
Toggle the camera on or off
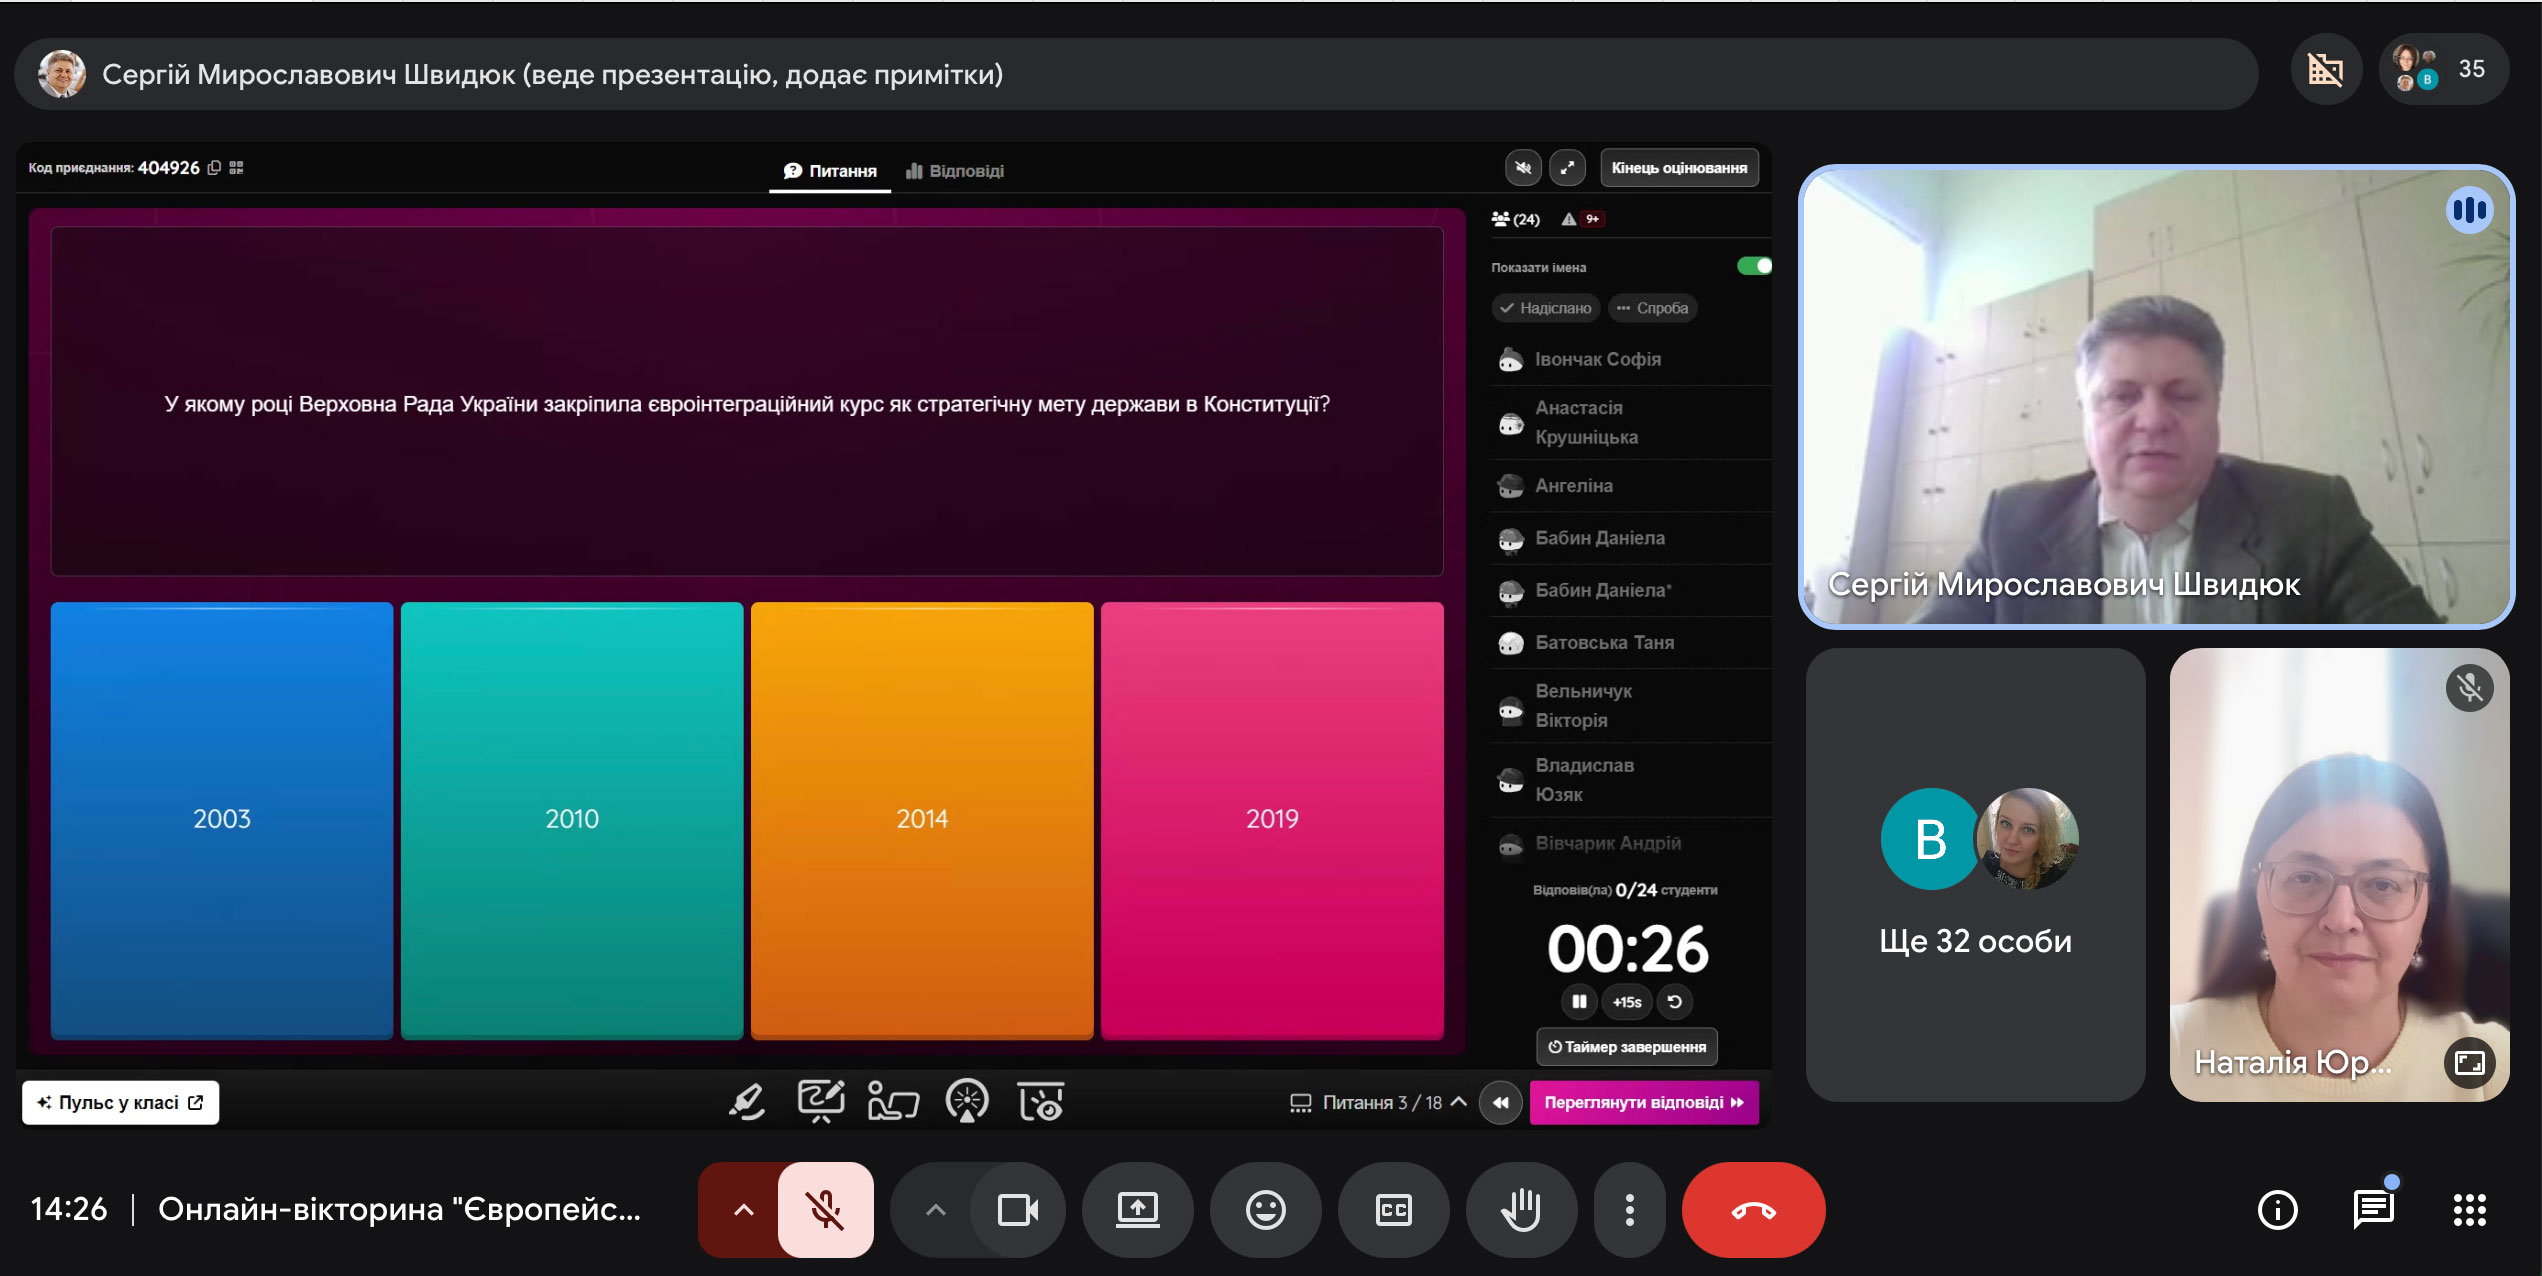point(1018,1210)
